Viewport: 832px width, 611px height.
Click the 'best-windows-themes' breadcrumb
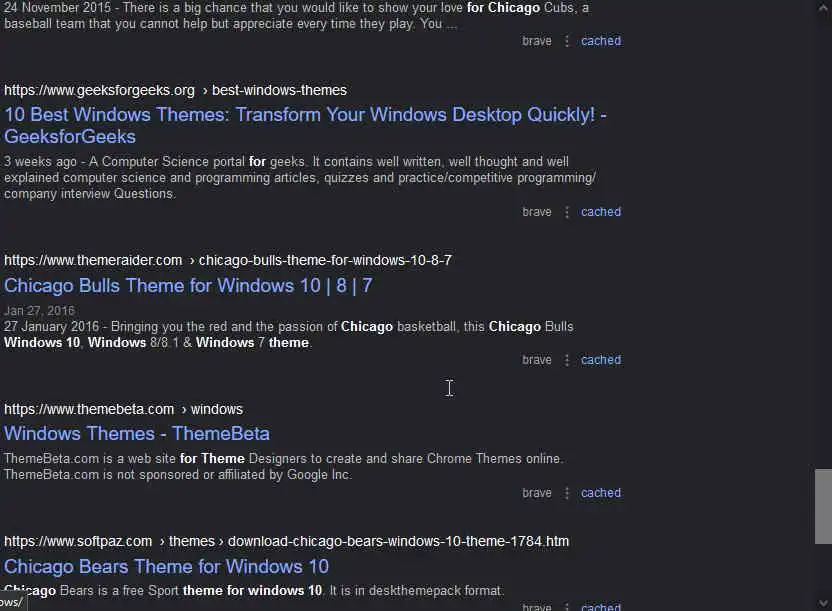pos(279,90)
